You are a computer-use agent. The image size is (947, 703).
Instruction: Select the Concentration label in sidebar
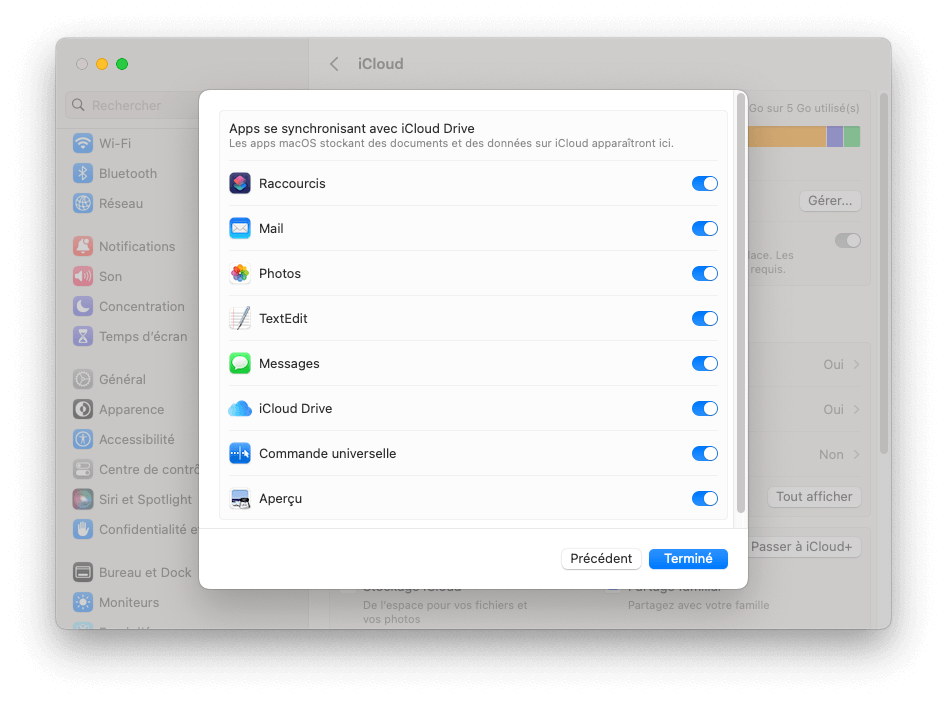point(142,307)
